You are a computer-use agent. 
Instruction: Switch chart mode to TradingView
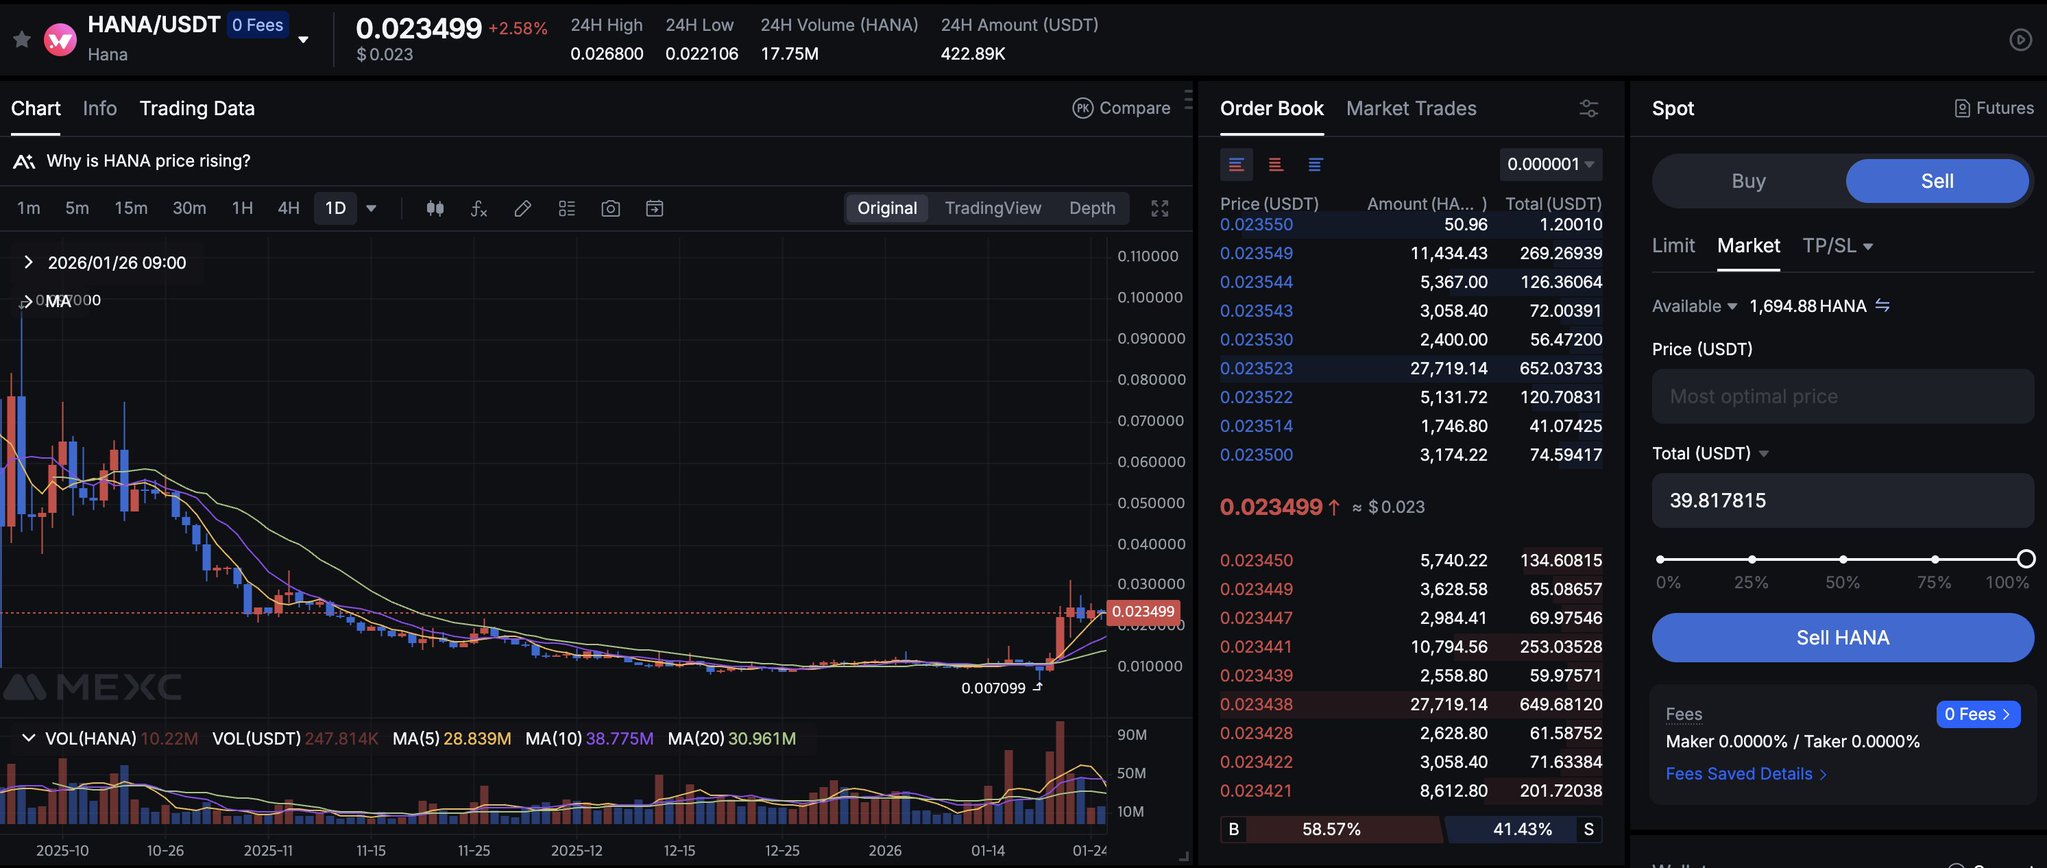(993, 208)
